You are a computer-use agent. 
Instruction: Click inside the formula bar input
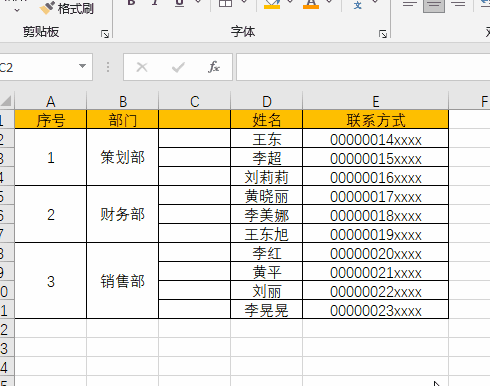363,67
